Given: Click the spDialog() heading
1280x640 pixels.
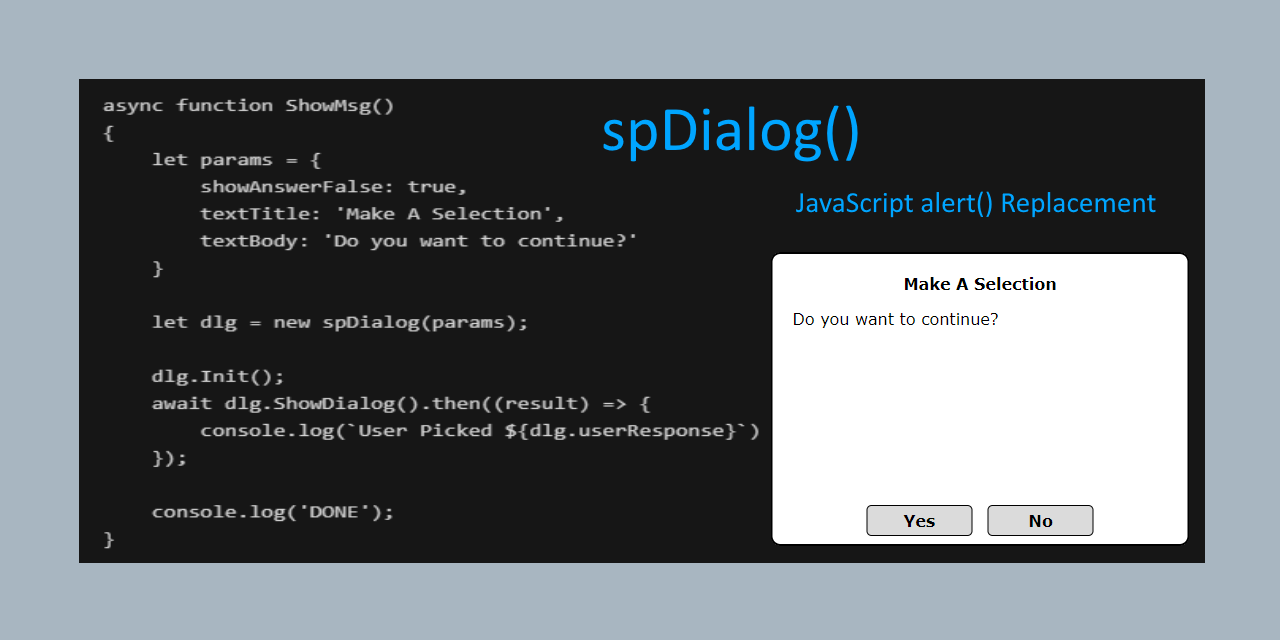Looking at the screenshot, I should pyautogui.click(x=731, y=130).
